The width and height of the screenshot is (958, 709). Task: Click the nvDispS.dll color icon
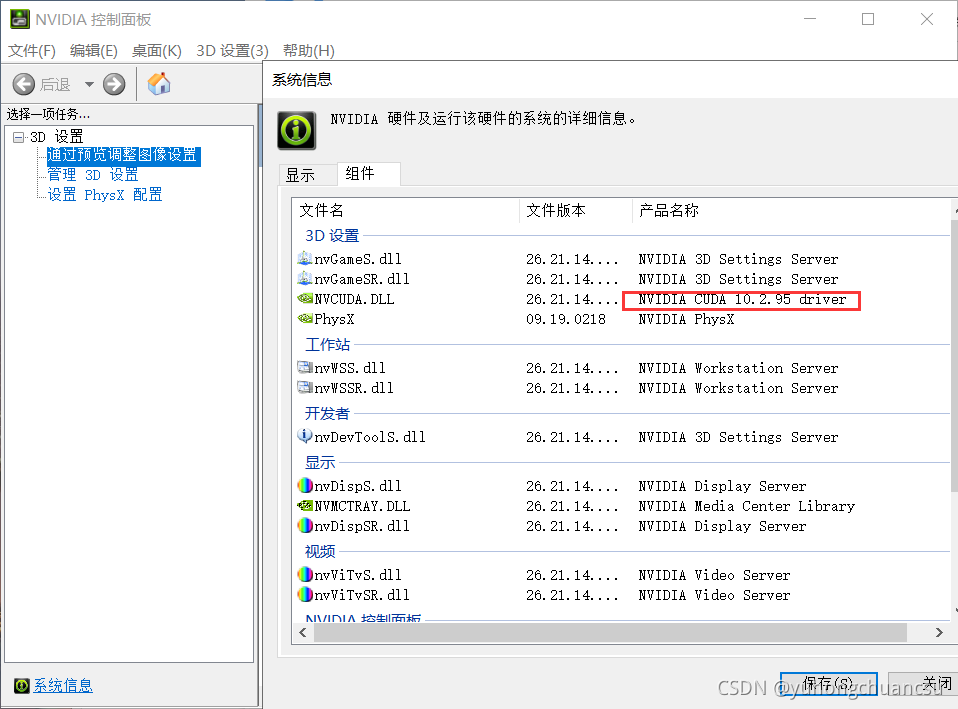[304, 485]
